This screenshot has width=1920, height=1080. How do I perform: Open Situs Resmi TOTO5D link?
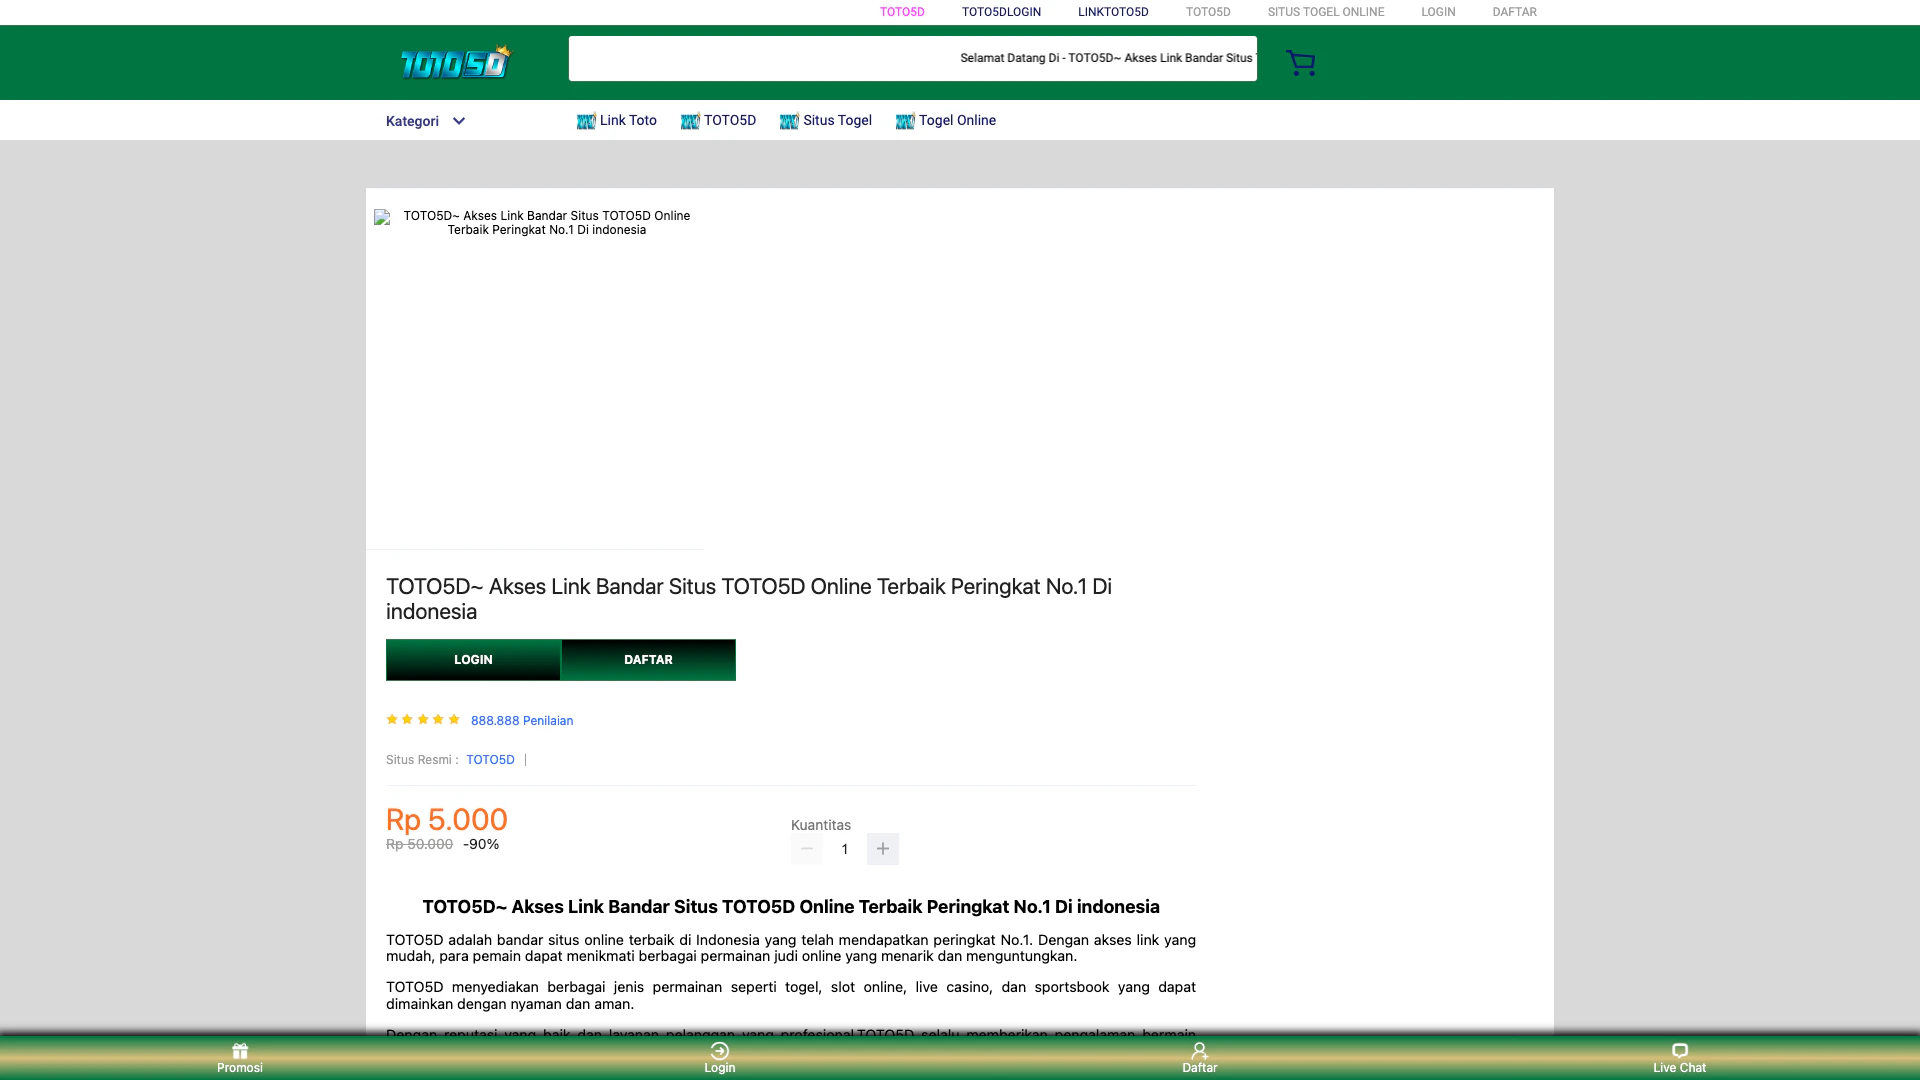(490, 760)
